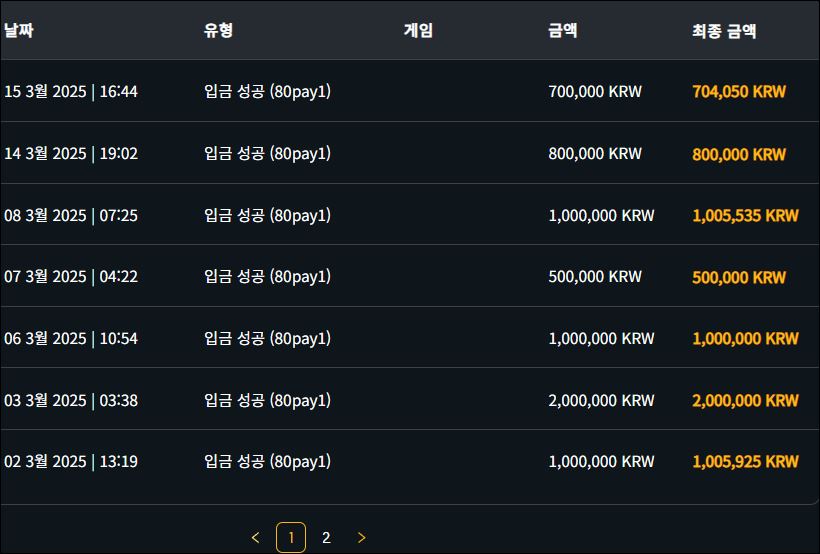Image resolution: width=820 pixels, height=554 pixels.
Task: Click the 유형 column header
Action: tap(218, 30)
